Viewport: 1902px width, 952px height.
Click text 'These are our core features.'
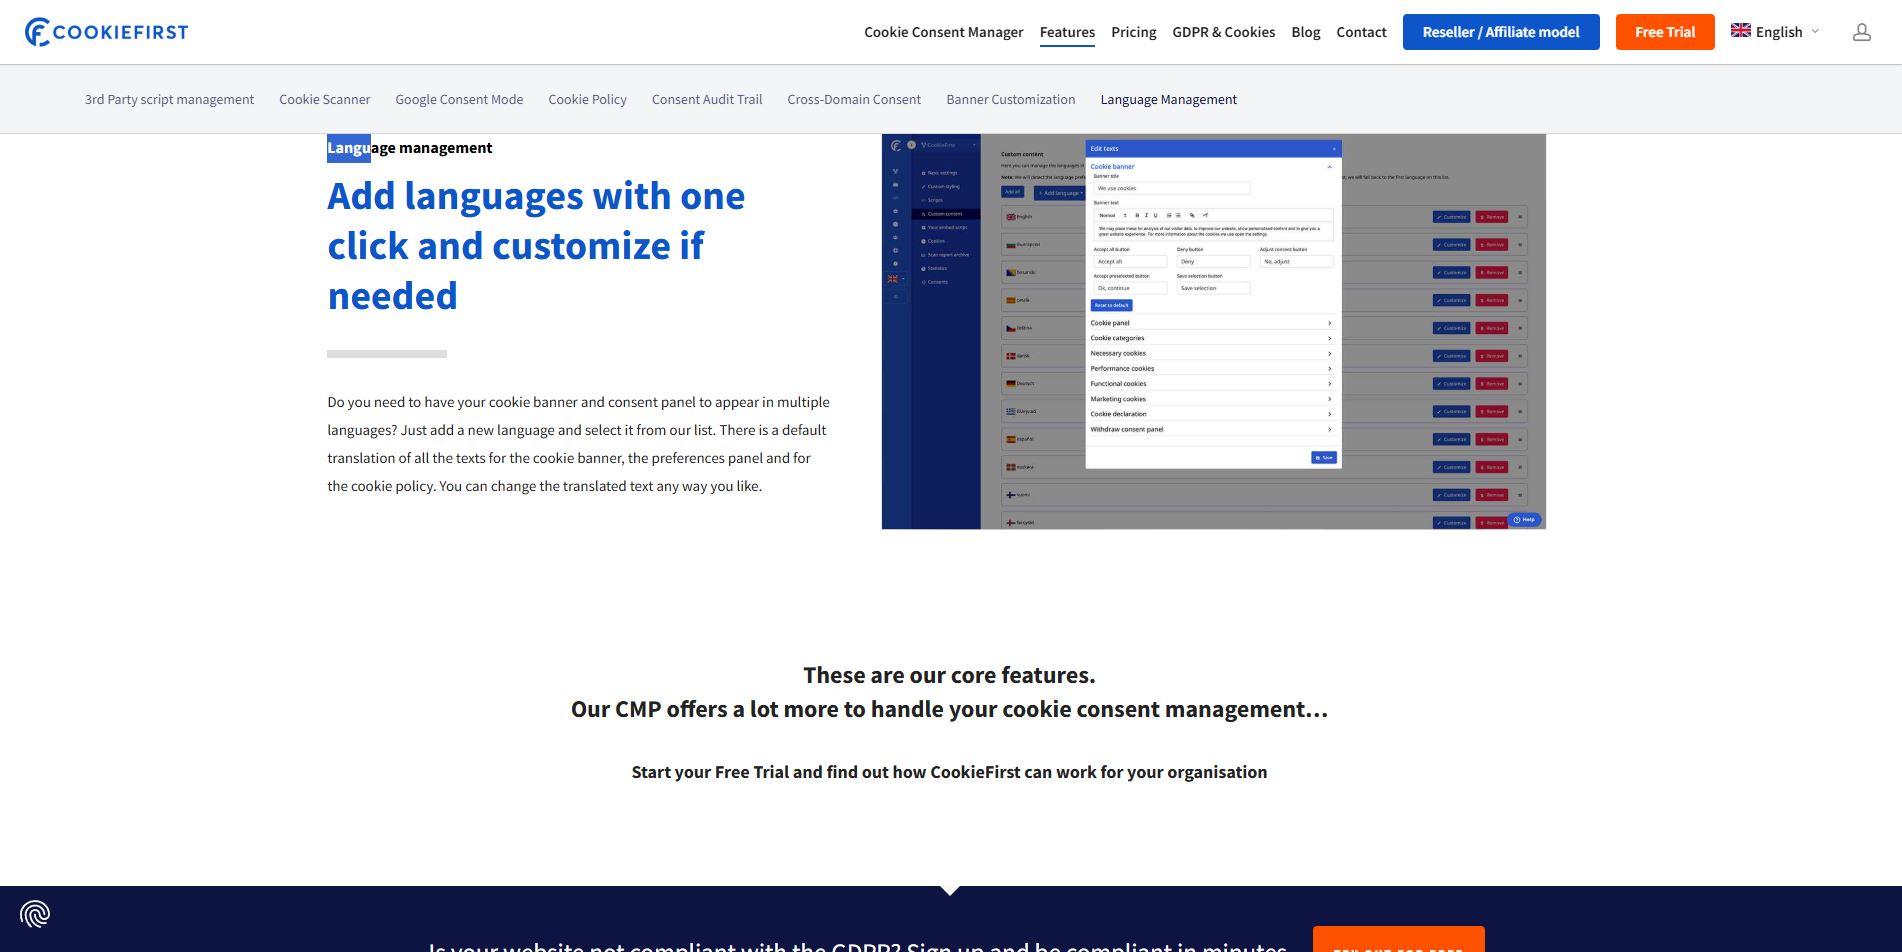[x=949, y=675]
